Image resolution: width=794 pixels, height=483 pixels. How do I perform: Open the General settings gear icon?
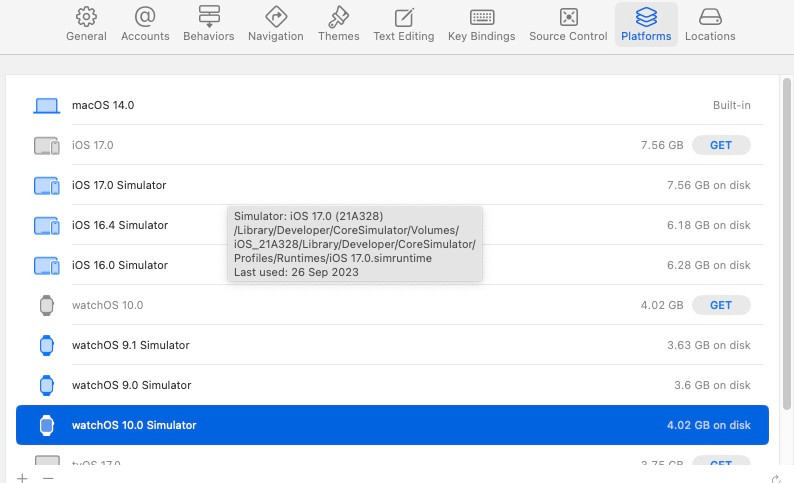pos(86,17)
